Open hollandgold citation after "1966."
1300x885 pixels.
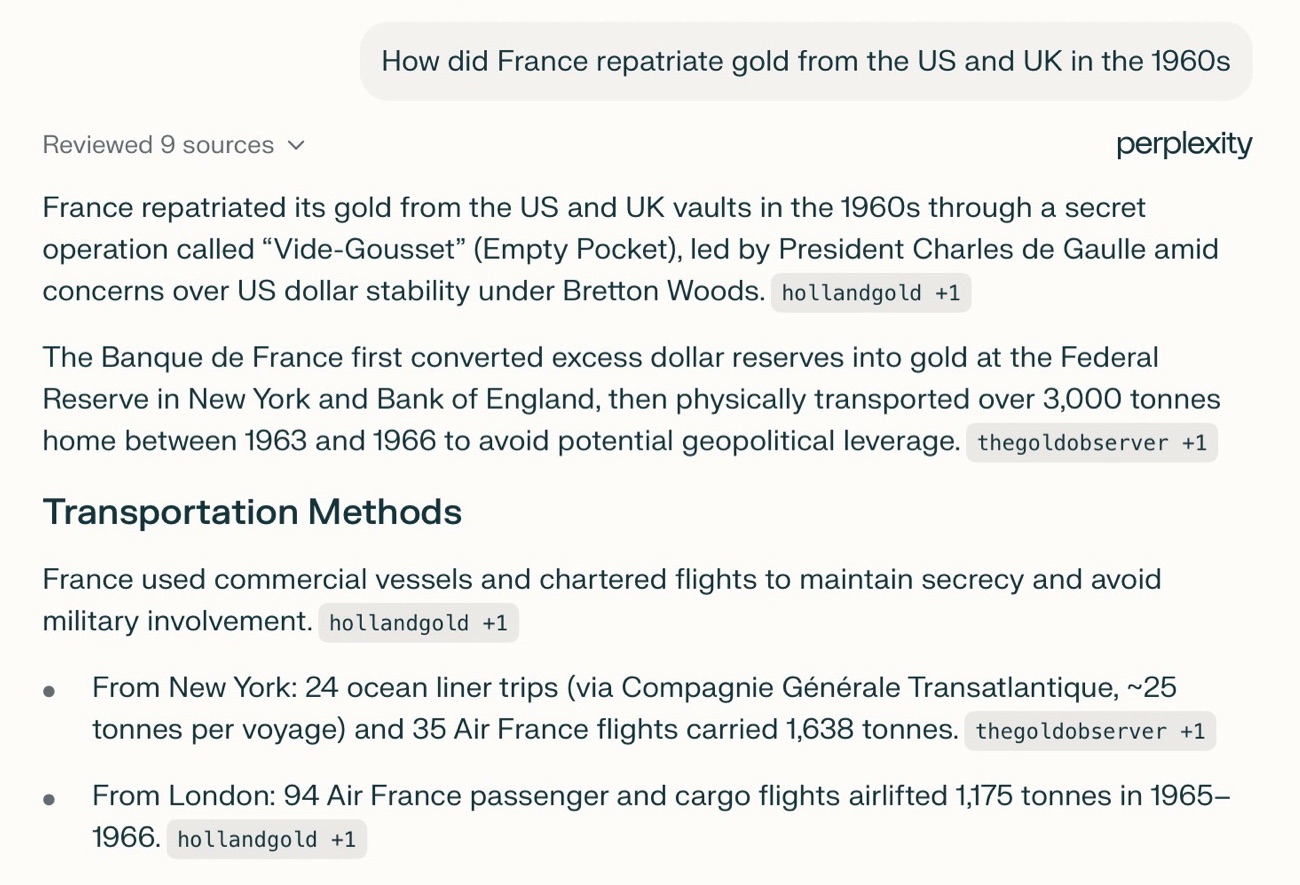tap(266, 839)
